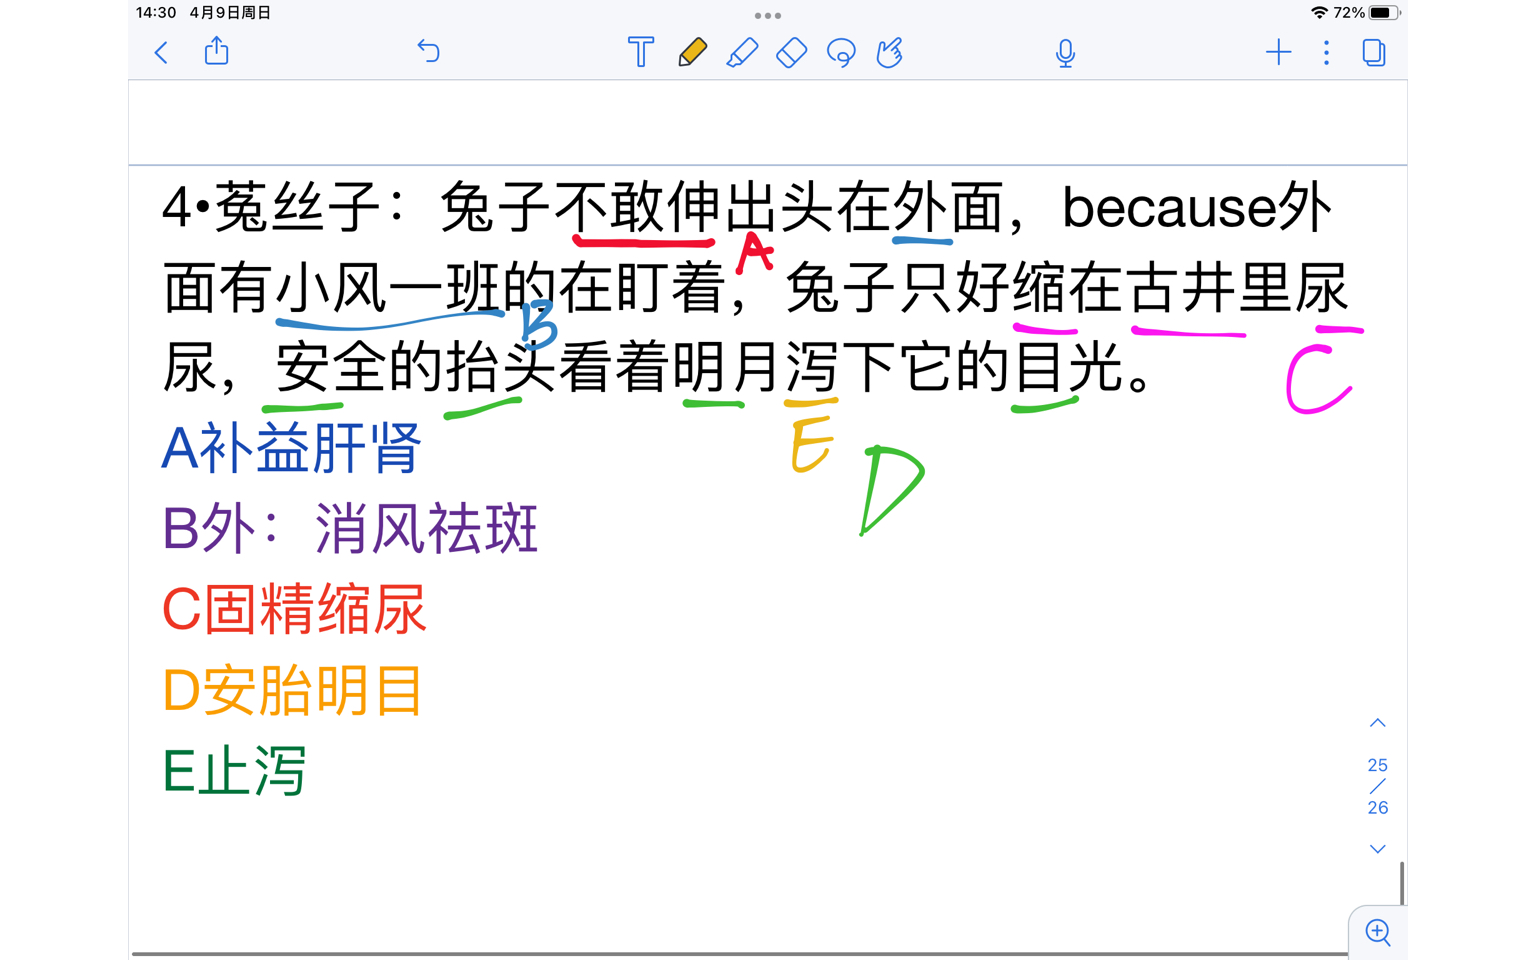Screen dimensions: 1536x960
Task: Tap Undo to reverse the last stroke
Action: click(x=428, y=52)
